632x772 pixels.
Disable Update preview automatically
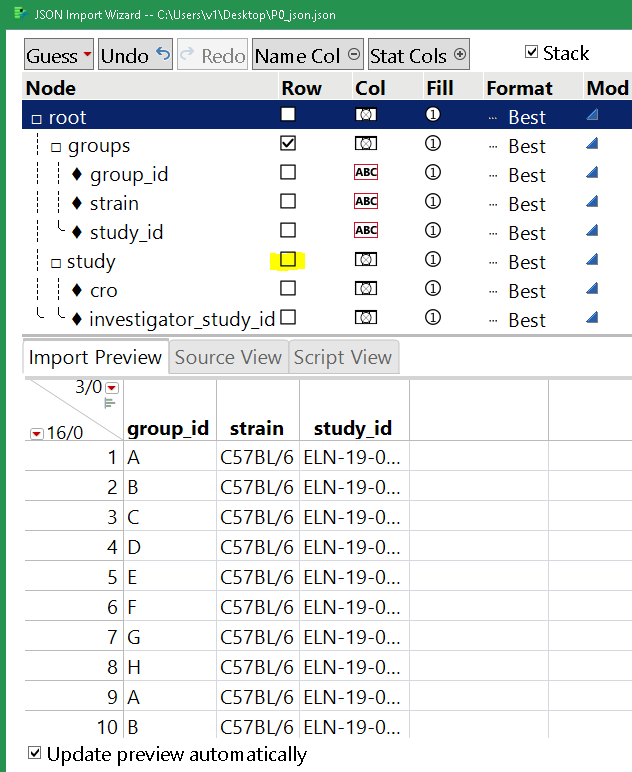tap(35, 753)
